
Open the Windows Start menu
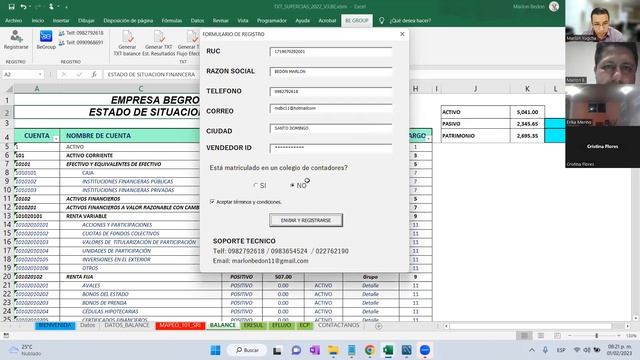click(x=216, y=350)
